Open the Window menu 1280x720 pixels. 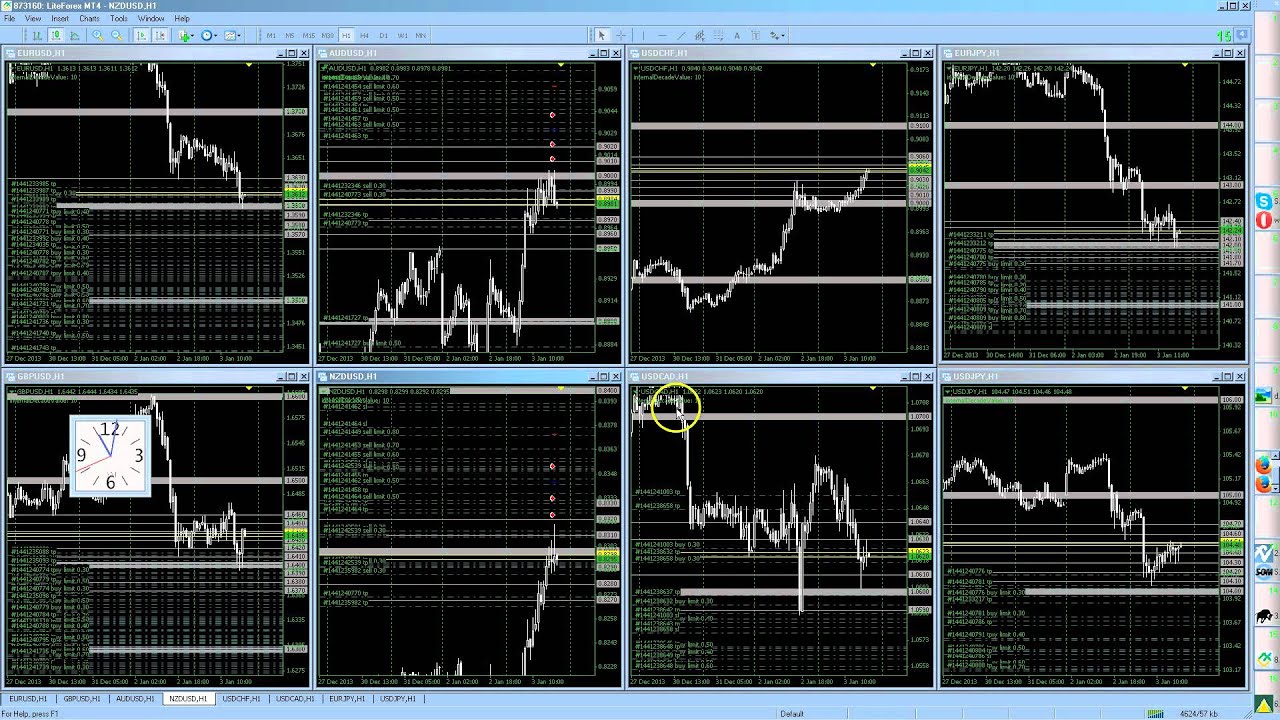(151, 18)
